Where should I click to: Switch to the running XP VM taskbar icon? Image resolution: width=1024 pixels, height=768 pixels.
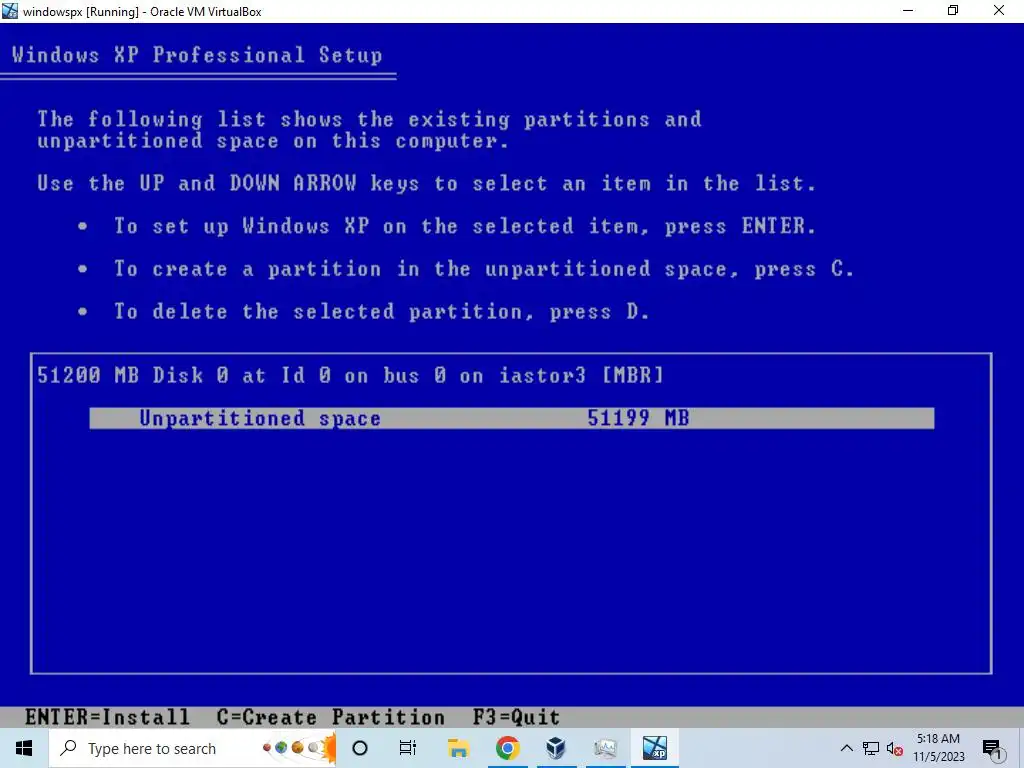tap(654, 748)
